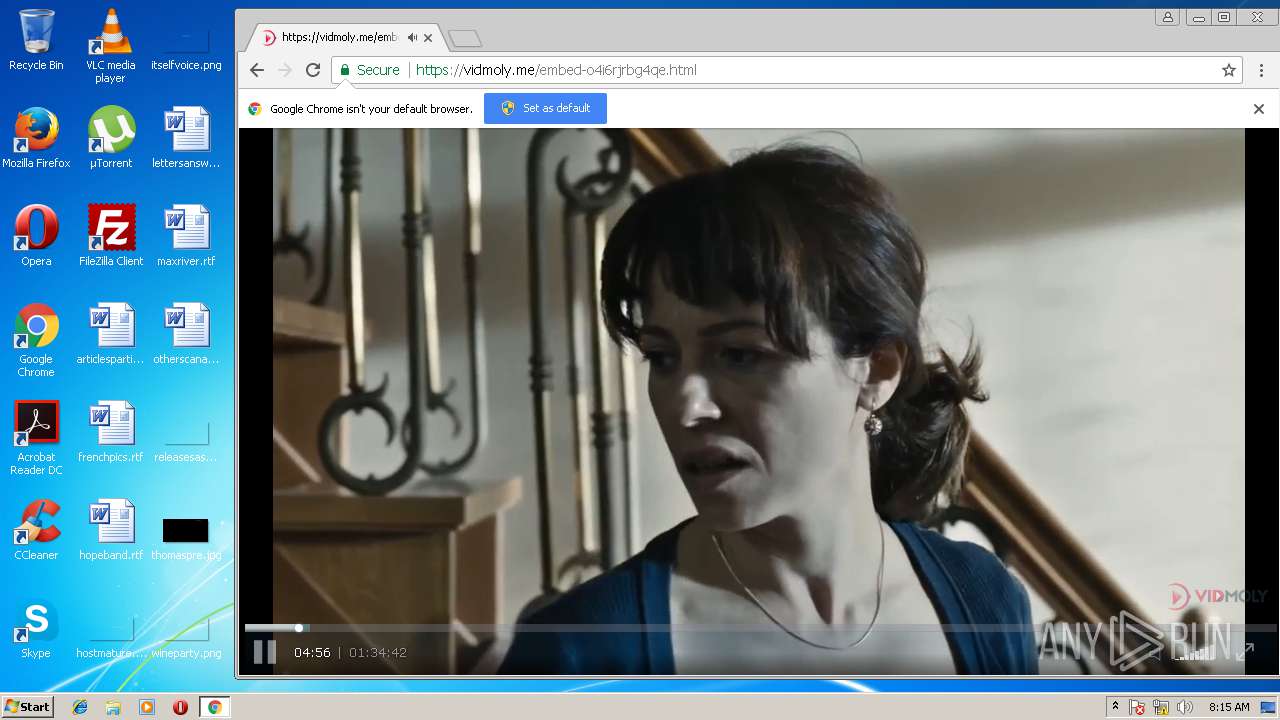The width and height of the screenshot is (1280, 720).
Task: Select the FileZilla Client desktop shortcut
Action: point(110,236)
